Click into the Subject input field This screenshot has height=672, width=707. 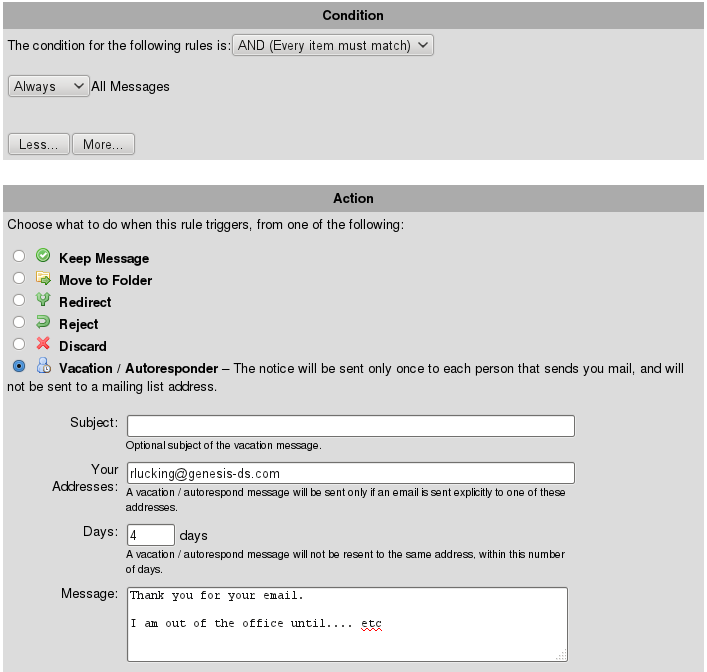click(x=351, y=426)
